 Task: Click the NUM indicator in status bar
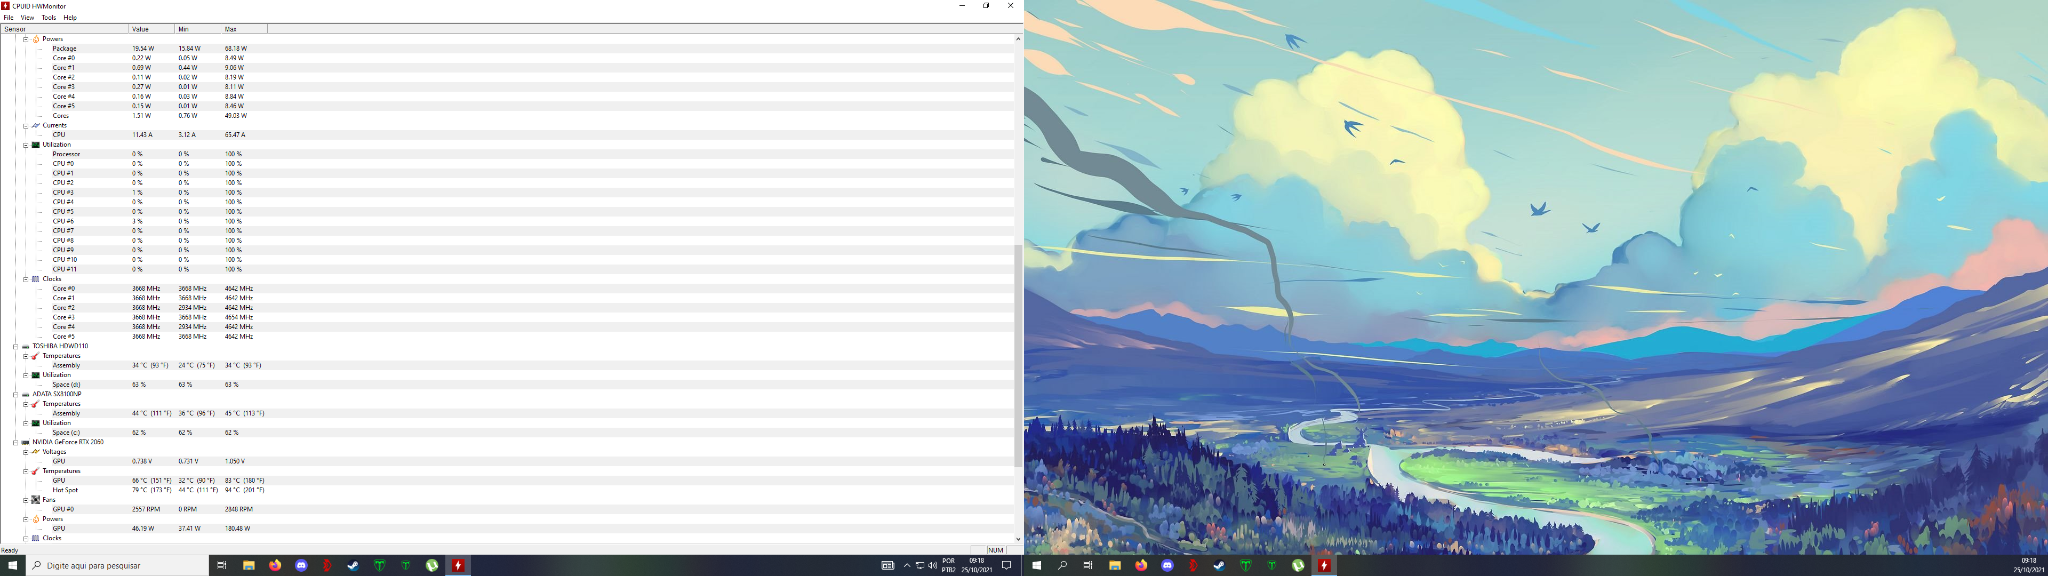[996, 550]
